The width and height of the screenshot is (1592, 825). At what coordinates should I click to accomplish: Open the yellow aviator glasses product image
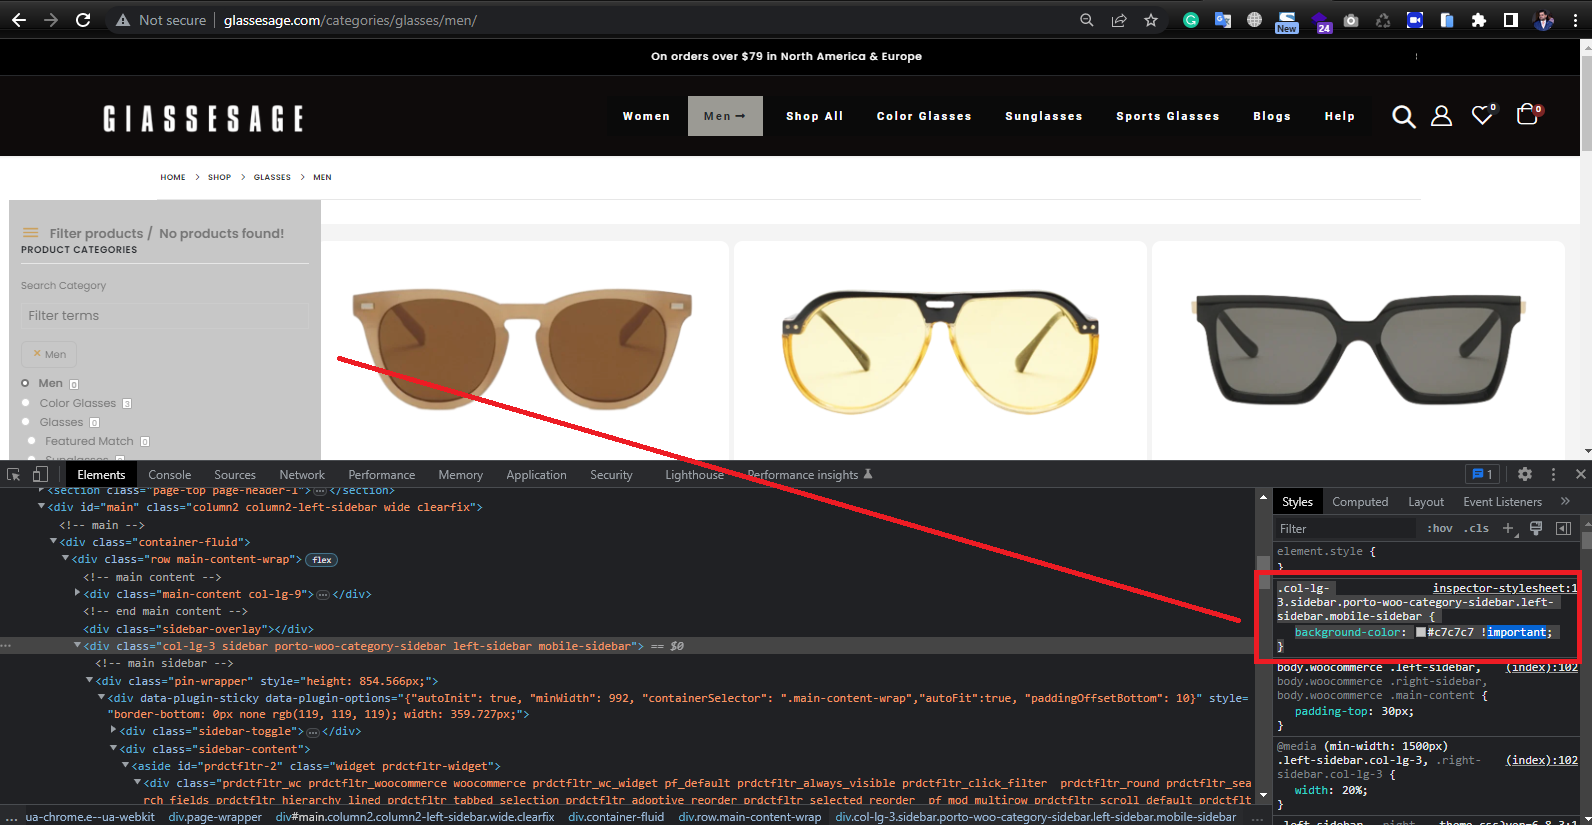click(x=940, y=350)
